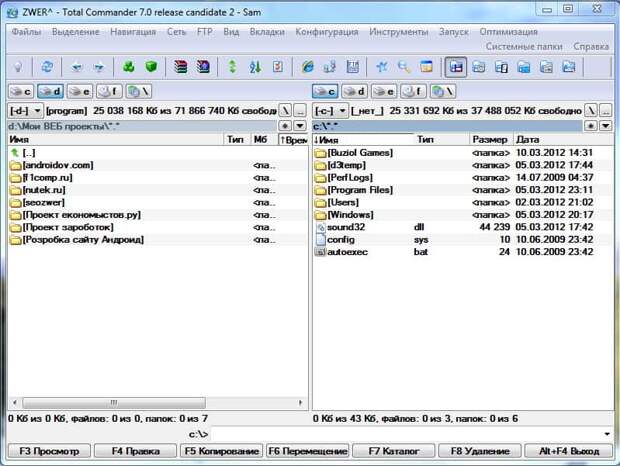Select drive c button in right panel
The image size is (620, 466).
pos(325,92)
